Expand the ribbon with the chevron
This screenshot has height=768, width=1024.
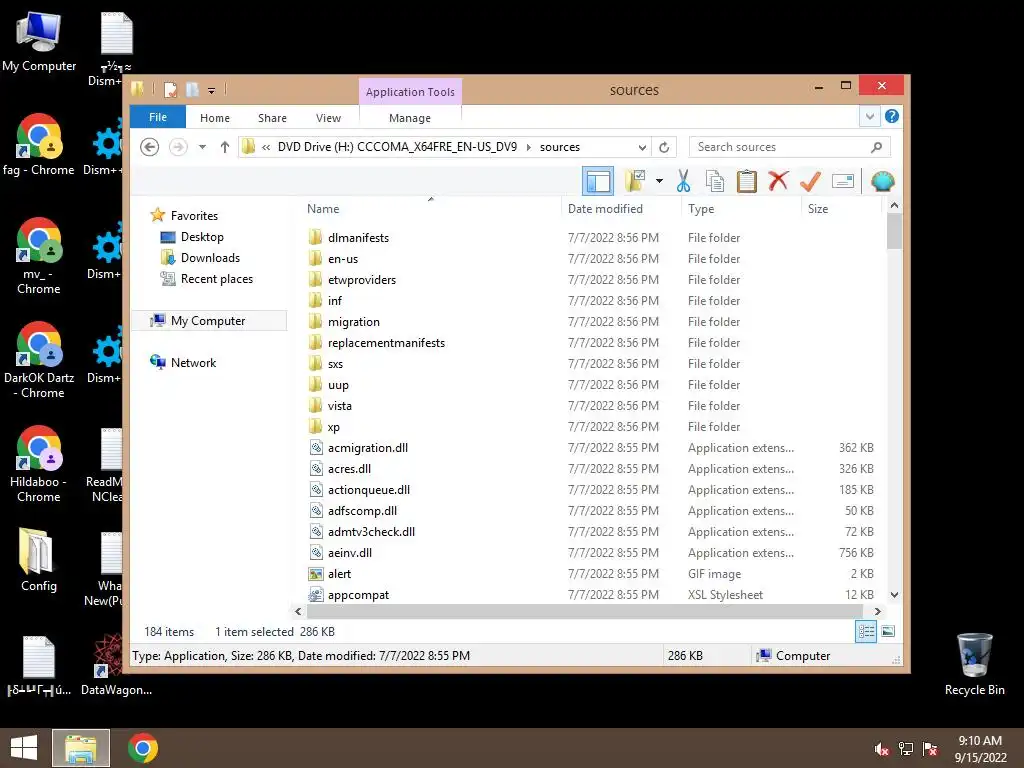(x=869, y=117)
